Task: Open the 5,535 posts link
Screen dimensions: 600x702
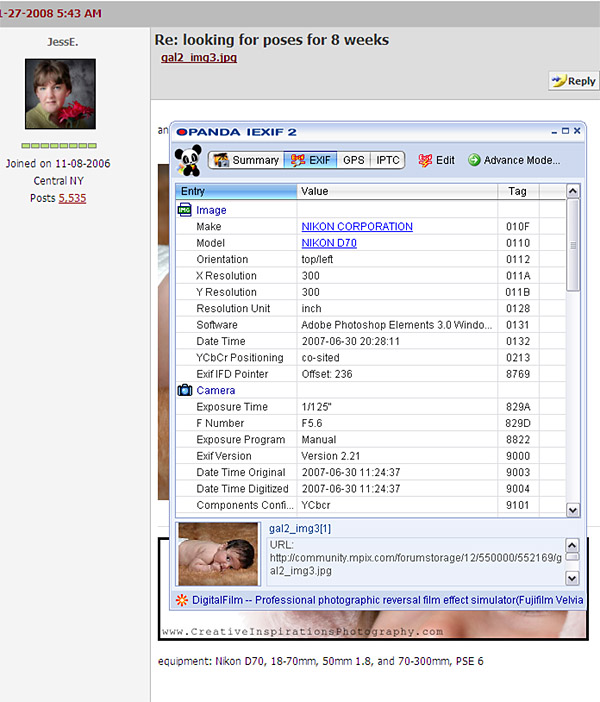Action: (x=72, y=198)
